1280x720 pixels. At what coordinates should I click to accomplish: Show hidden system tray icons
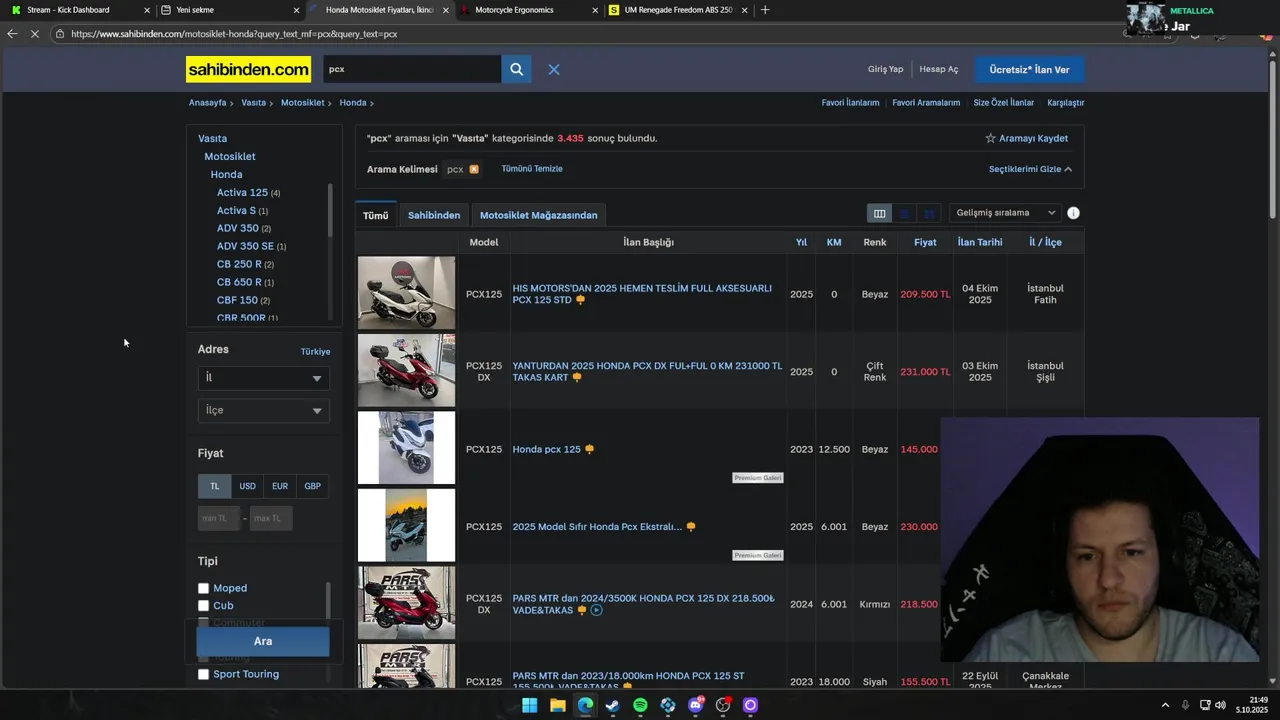coord(1165,705)
